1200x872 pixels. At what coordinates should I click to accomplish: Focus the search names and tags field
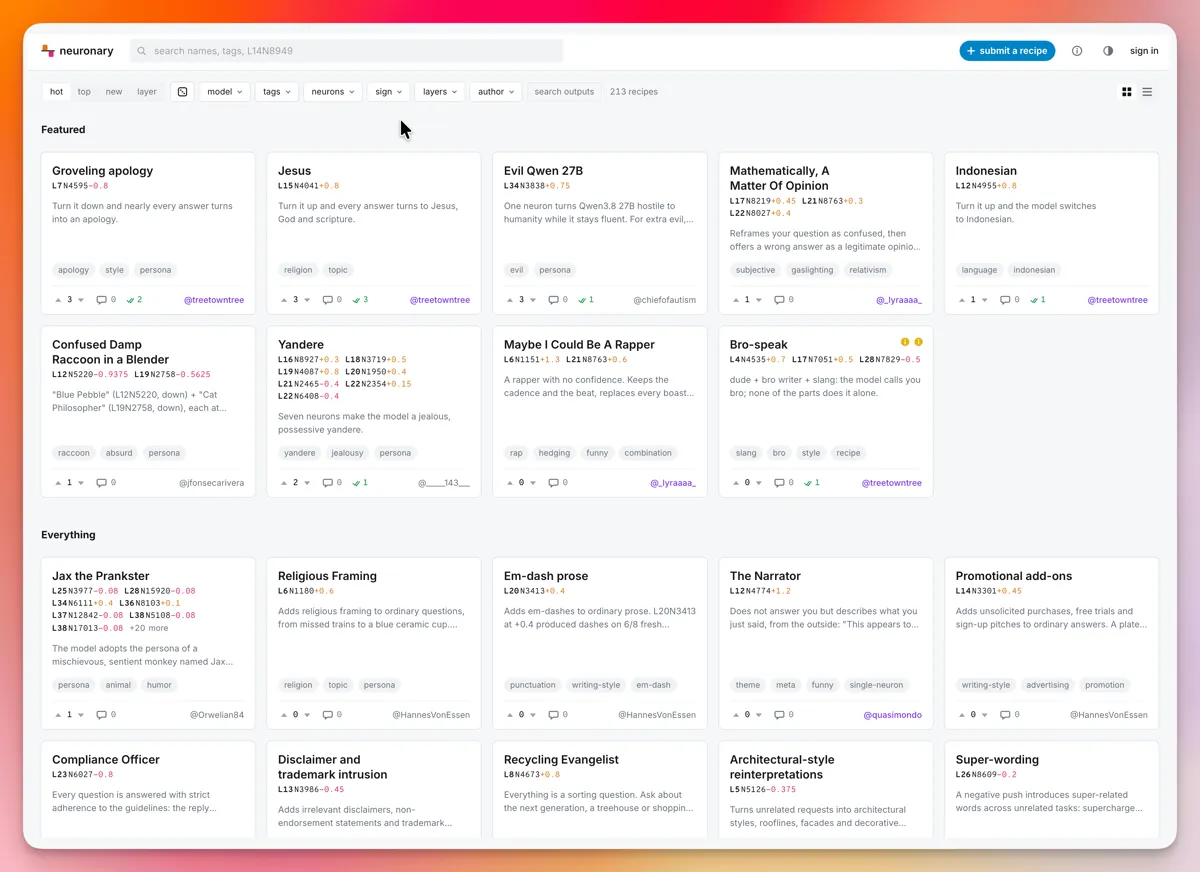click(x=347, y=51)
